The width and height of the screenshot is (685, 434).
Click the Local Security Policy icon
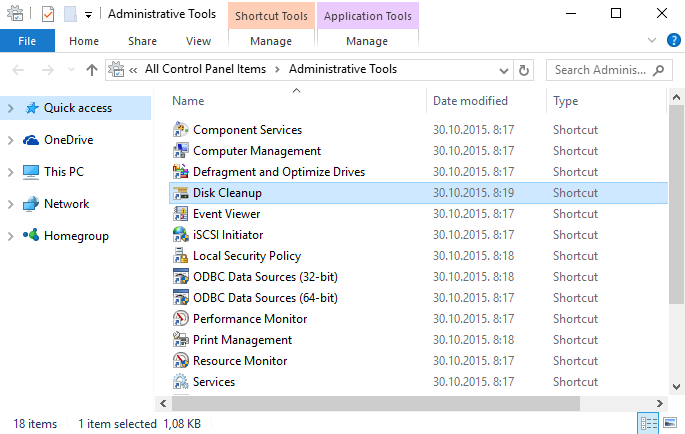click(x=180, y=256)
